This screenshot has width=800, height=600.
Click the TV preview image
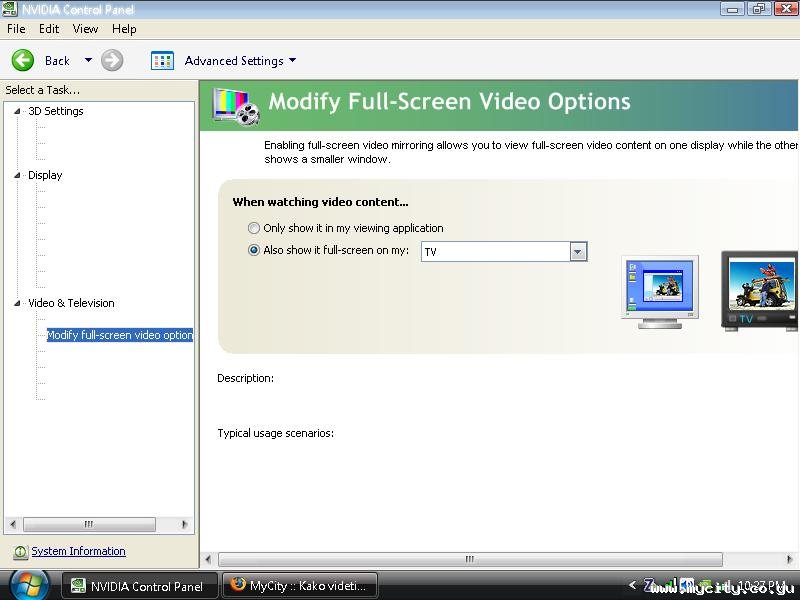click(x=759, y=290)
